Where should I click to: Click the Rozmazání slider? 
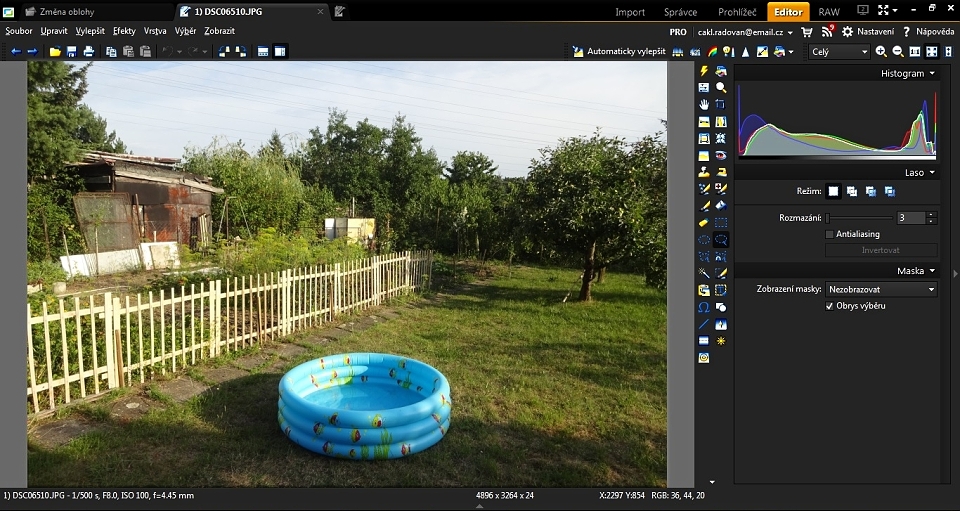859,218
